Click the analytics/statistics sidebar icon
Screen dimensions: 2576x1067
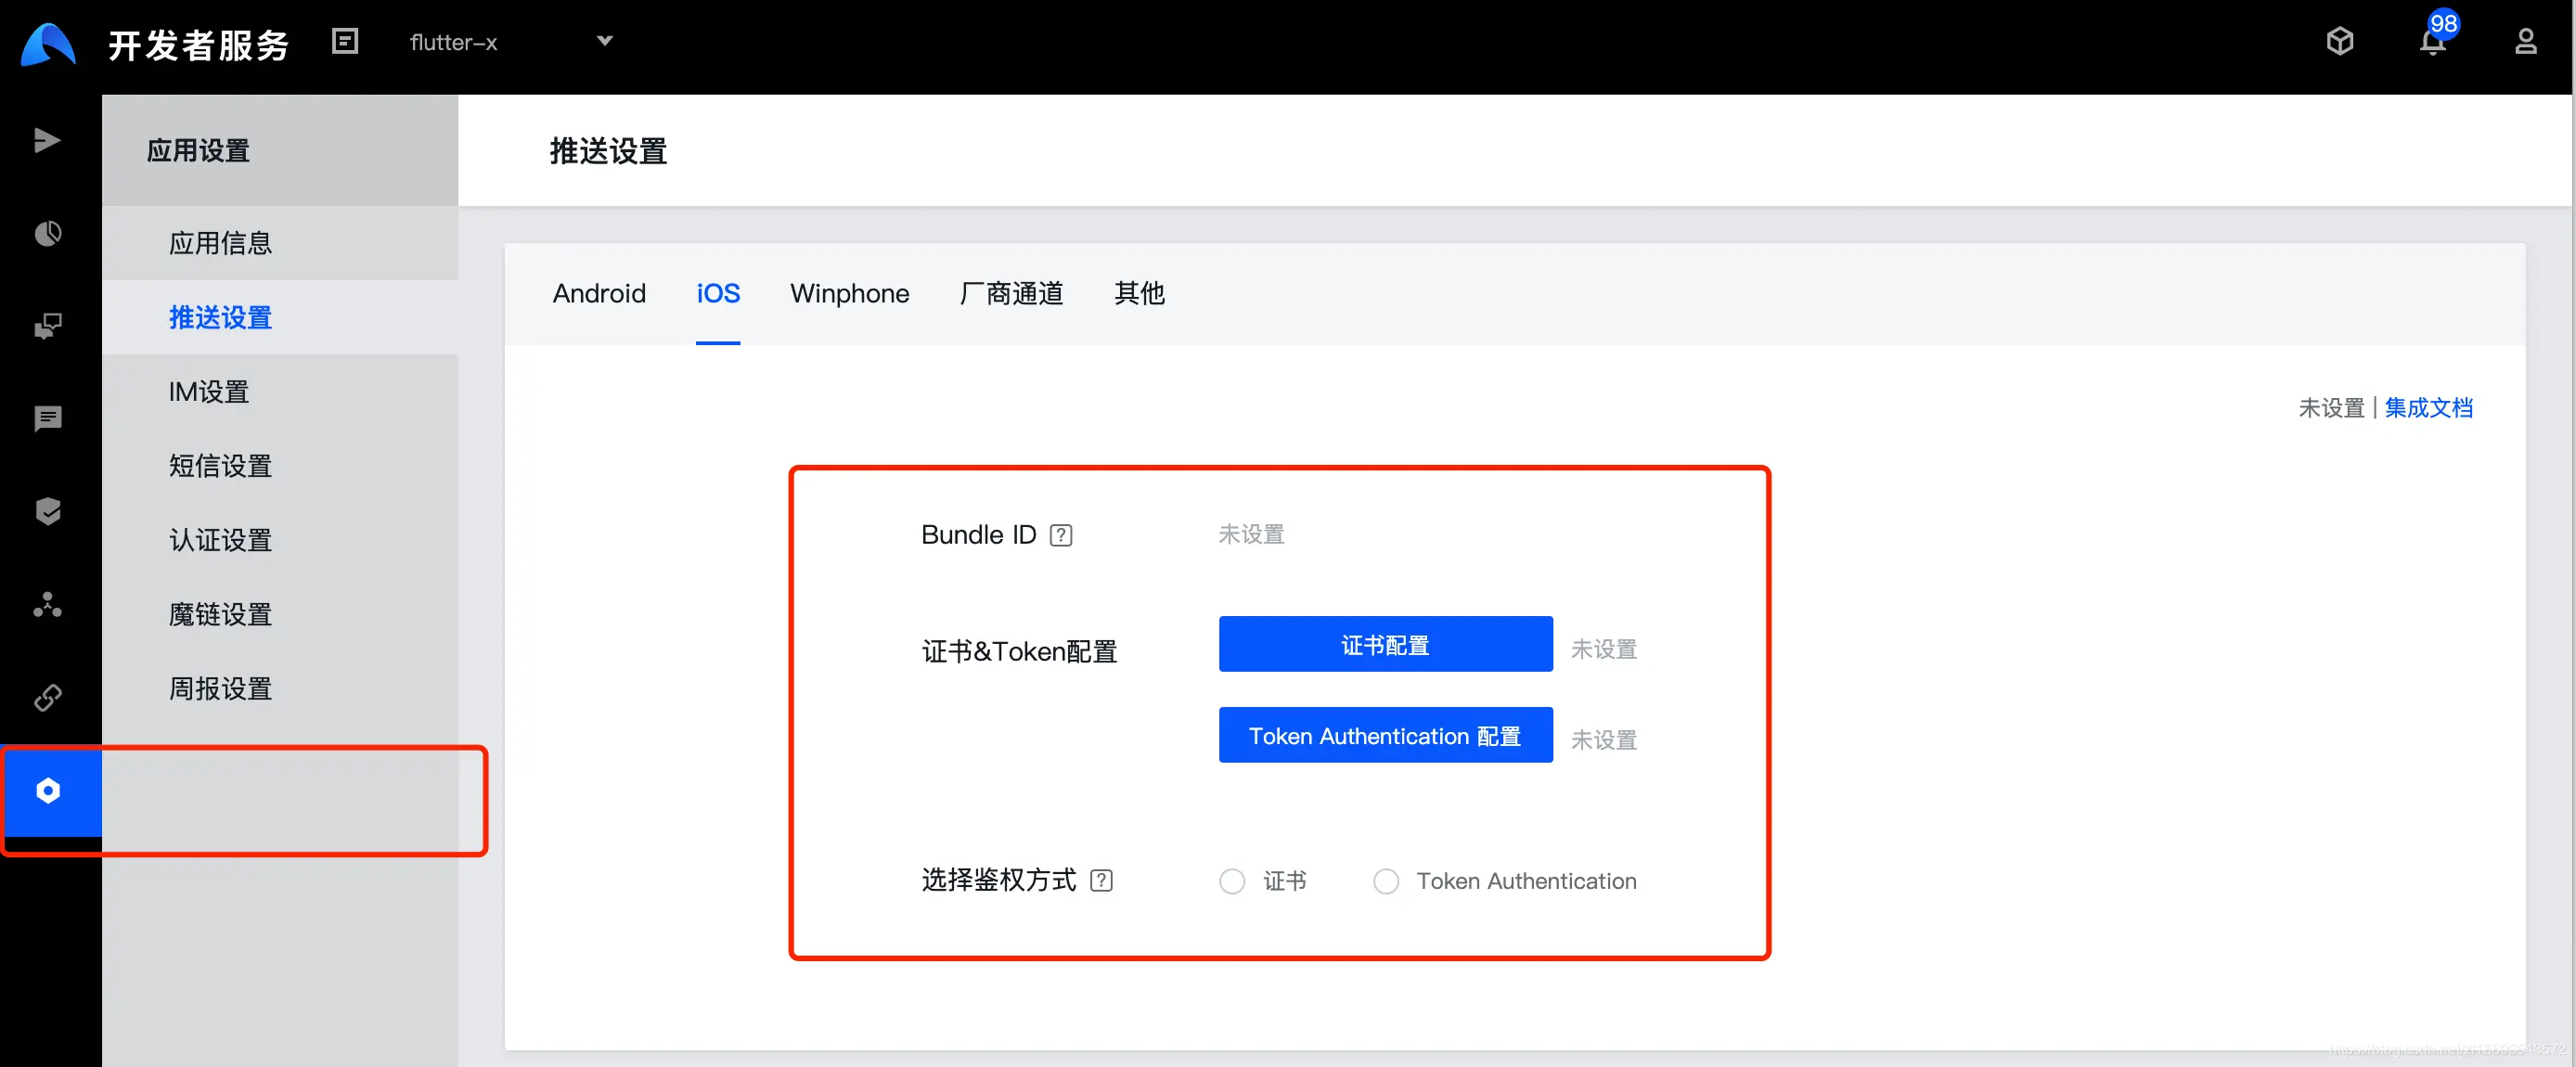click(x=51, y=233)
